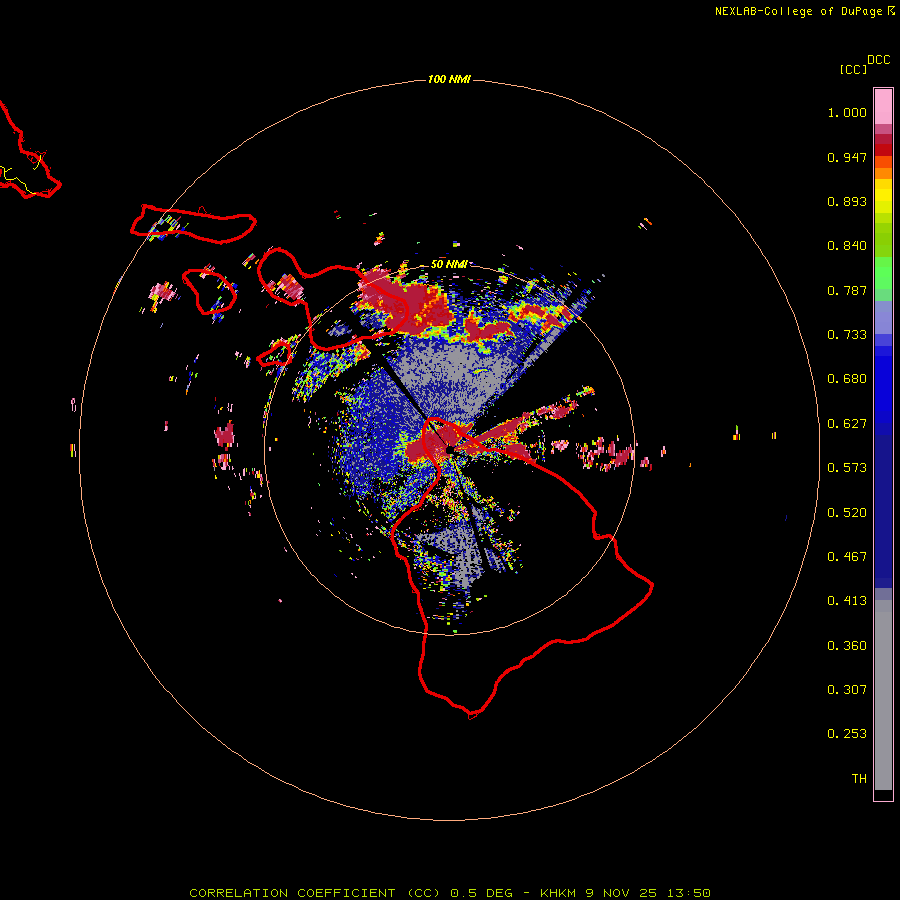Click the bright green band on the color bar
Viewport: 900px width, 900px height.
click(883, 273)
